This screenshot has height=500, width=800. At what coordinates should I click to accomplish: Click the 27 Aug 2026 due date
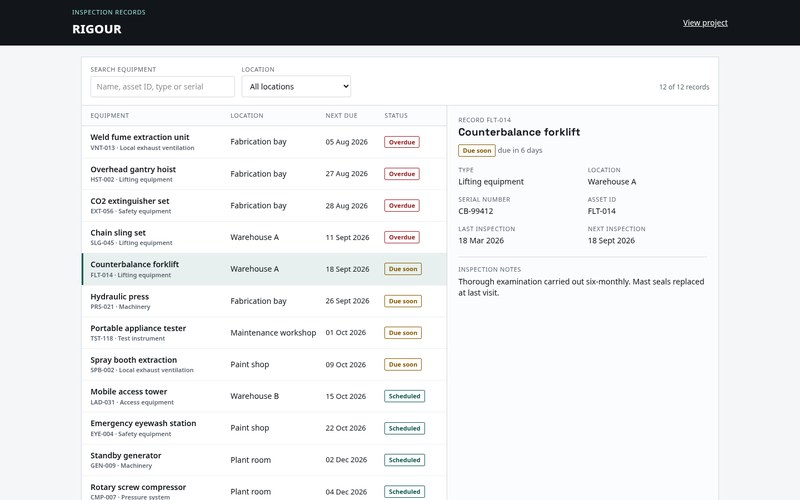point(346,174)
